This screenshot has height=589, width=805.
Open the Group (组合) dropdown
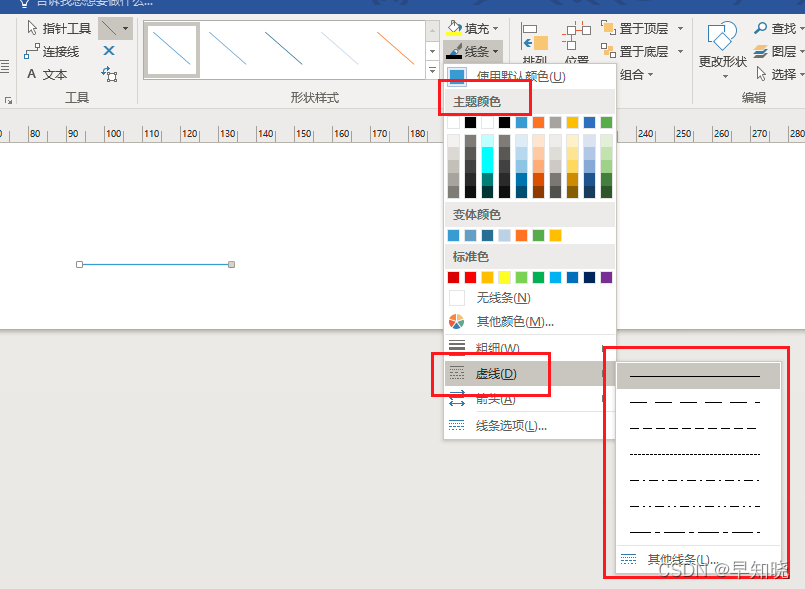coord(637,74)
